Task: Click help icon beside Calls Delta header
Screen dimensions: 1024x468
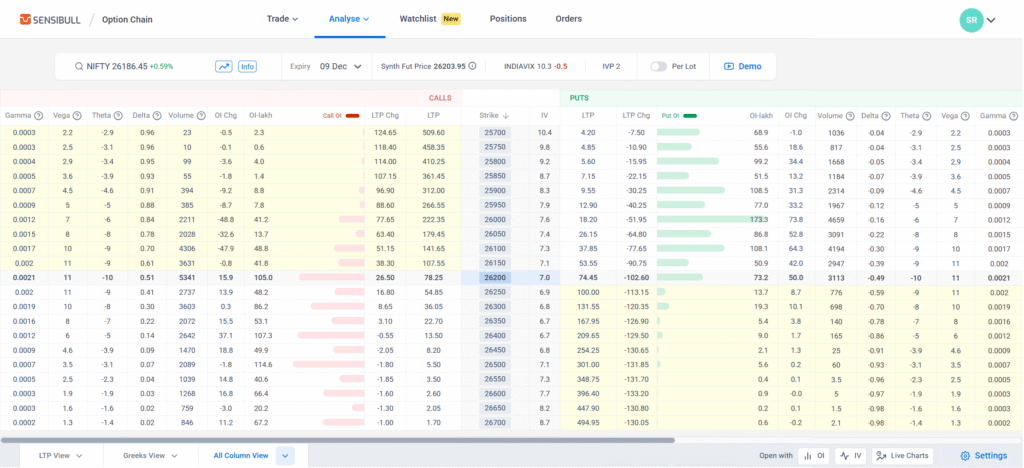Action: [x=157, y=116]
